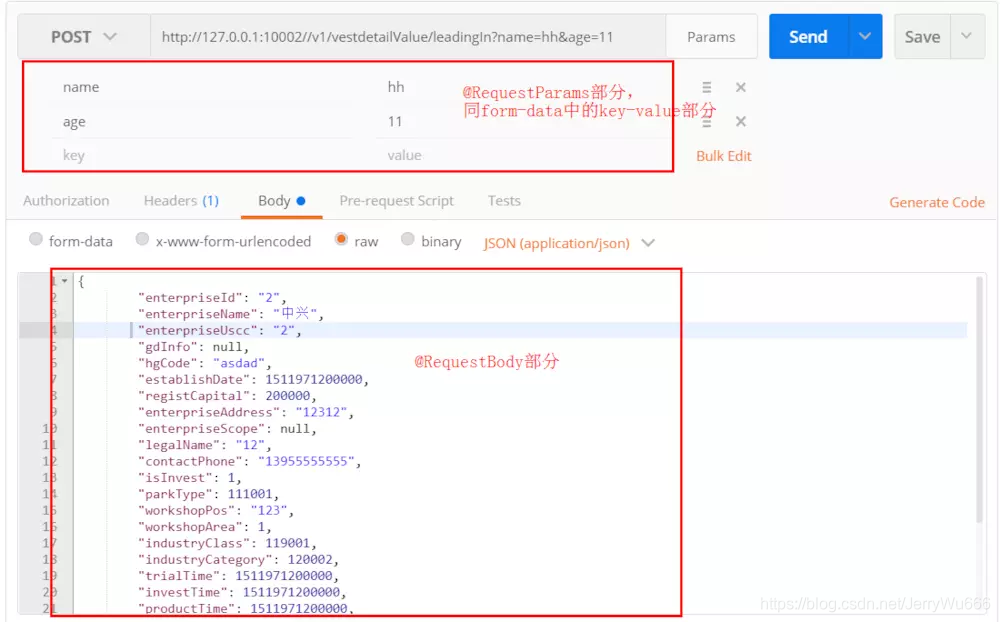Save the request
Viewport: 1000px width, 622px height.
click(x=922, y=37)
